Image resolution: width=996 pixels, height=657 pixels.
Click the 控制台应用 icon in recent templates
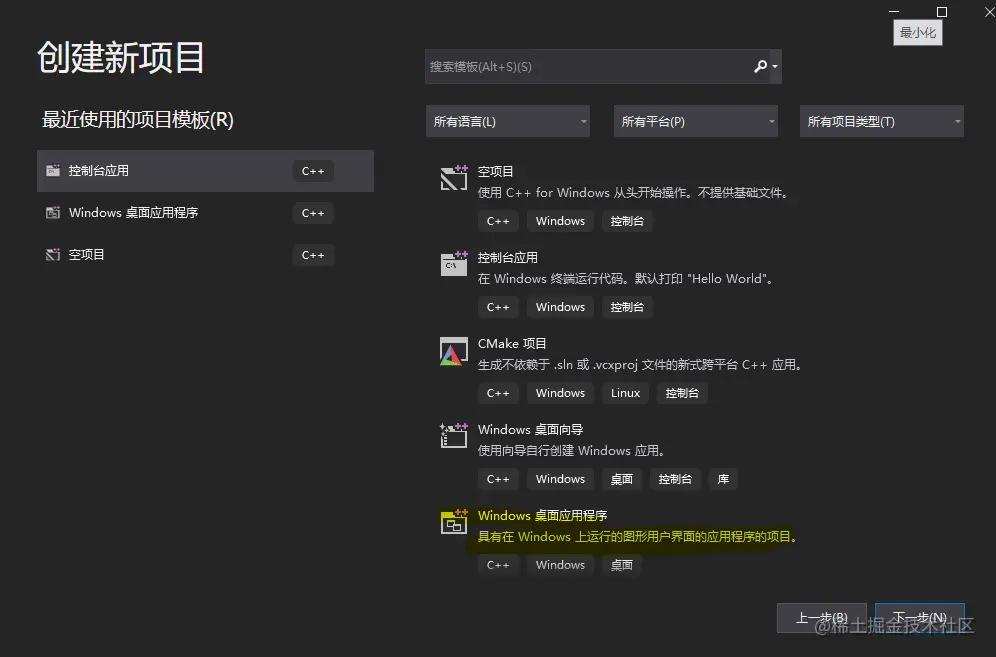53,170
